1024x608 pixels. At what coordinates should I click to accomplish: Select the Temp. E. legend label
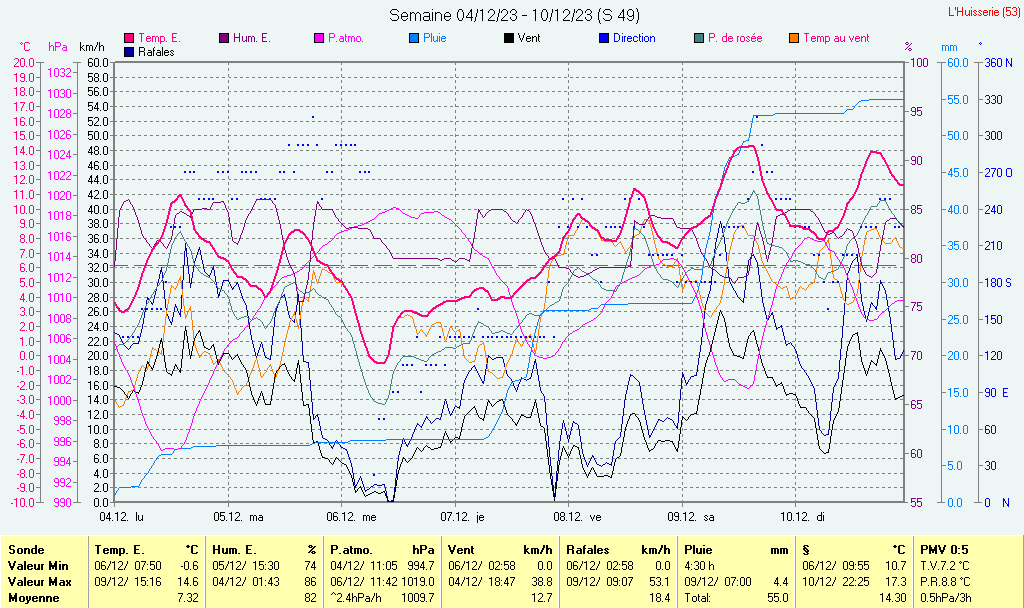pos(159,39)
